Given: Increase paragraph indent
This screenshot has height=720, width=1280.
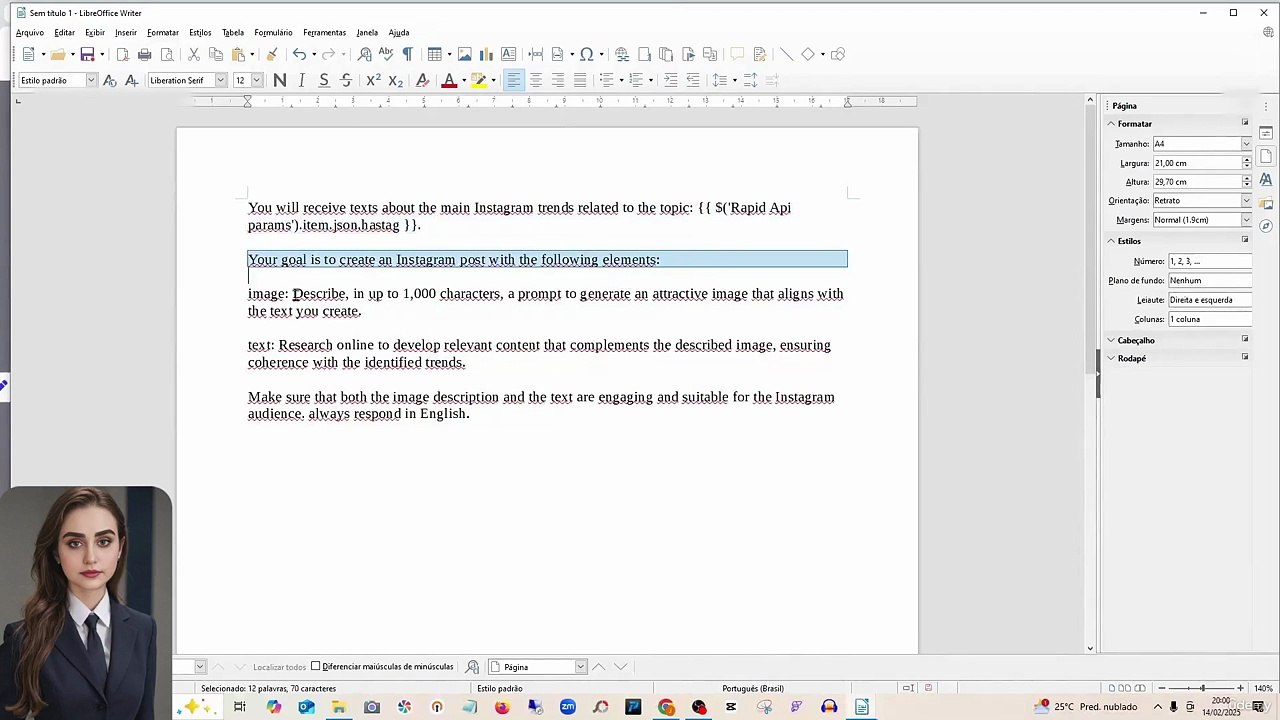Looking at the screenshot, I should pyautogui.click(x=670, y=80).
